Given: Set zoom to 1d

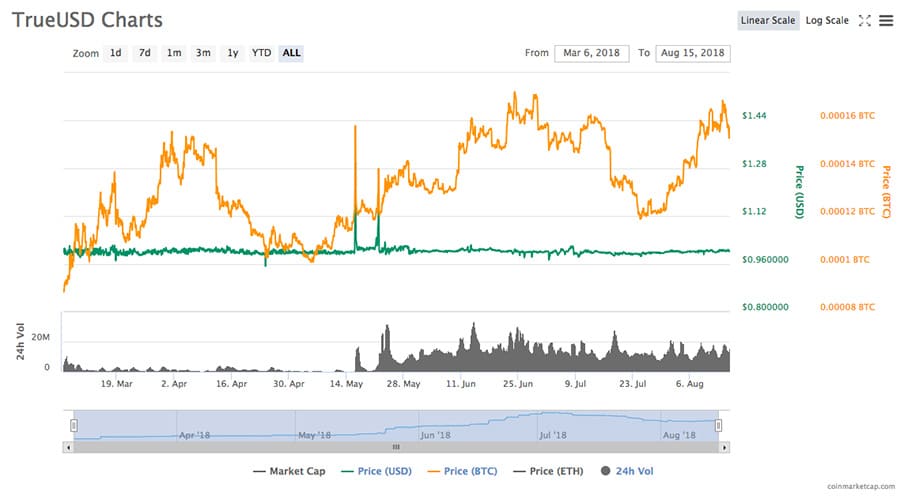Looking at the screenshot, I should 116,53.
